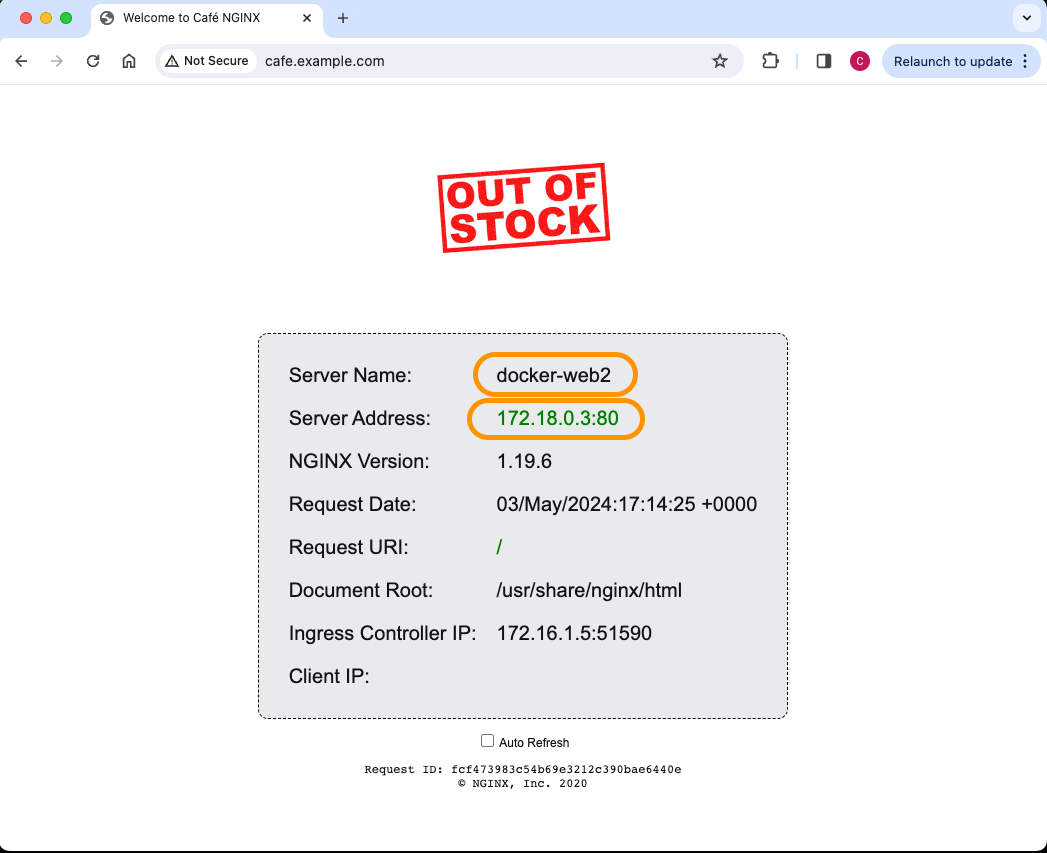
Task: Click the server name docker-web2
Action: point(554,375)
